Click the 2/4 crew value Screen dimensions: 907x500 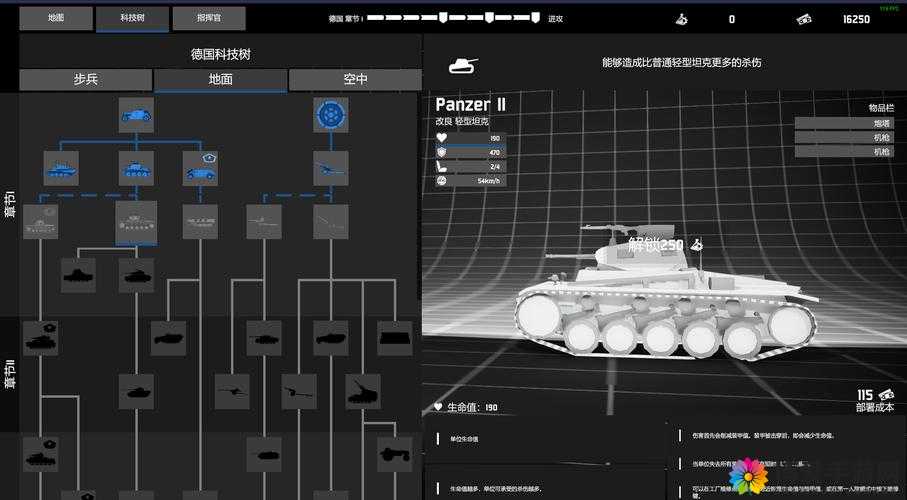(x=495, y=167)
